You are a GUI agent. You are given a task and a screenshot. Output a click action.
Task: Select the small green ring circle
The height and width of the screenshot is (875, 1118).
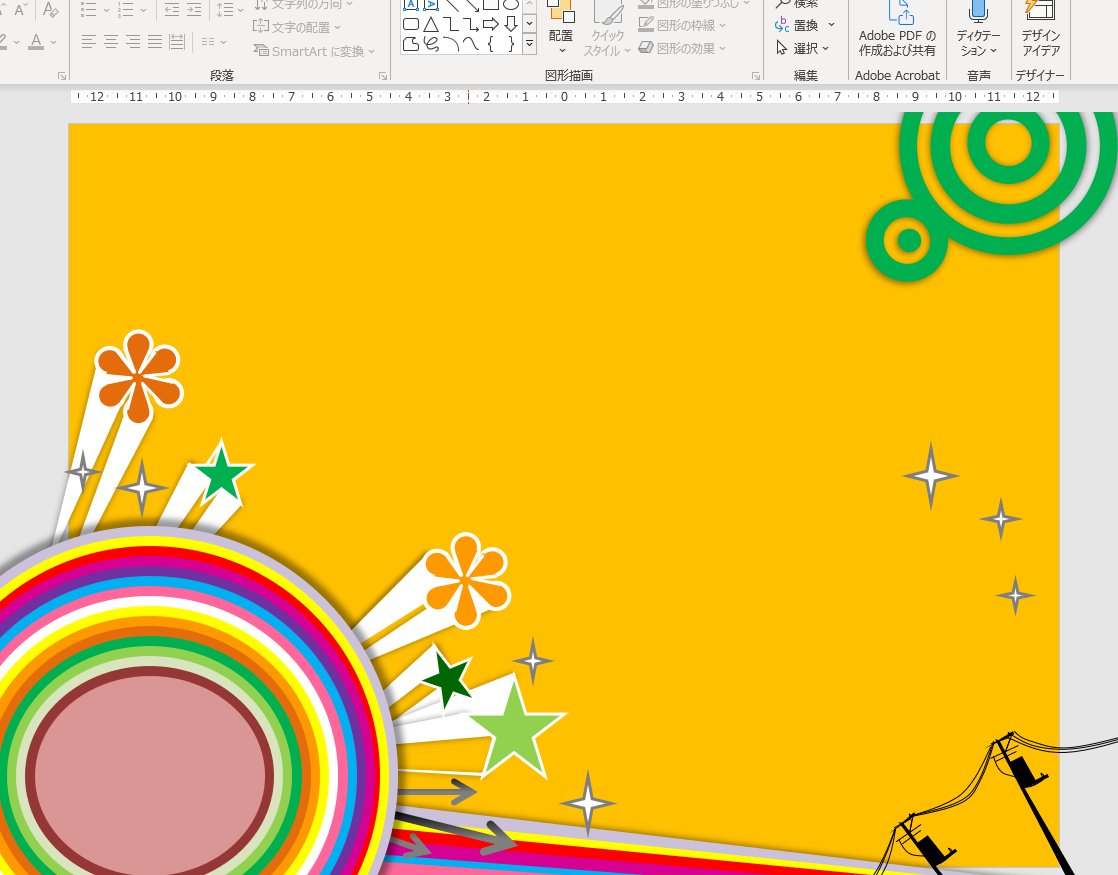tap(908, 240)
